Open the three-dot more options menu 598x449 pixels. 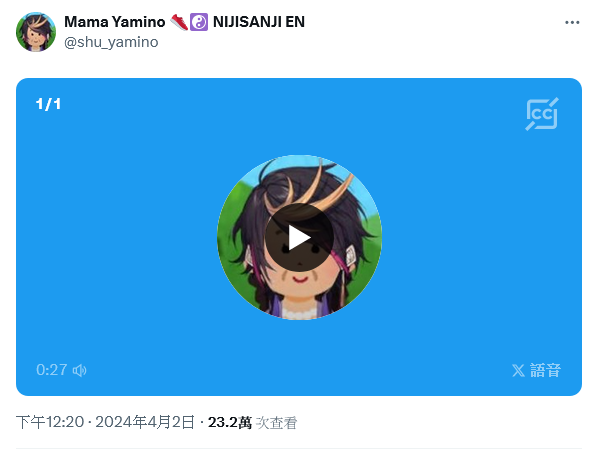coord(572,23)
